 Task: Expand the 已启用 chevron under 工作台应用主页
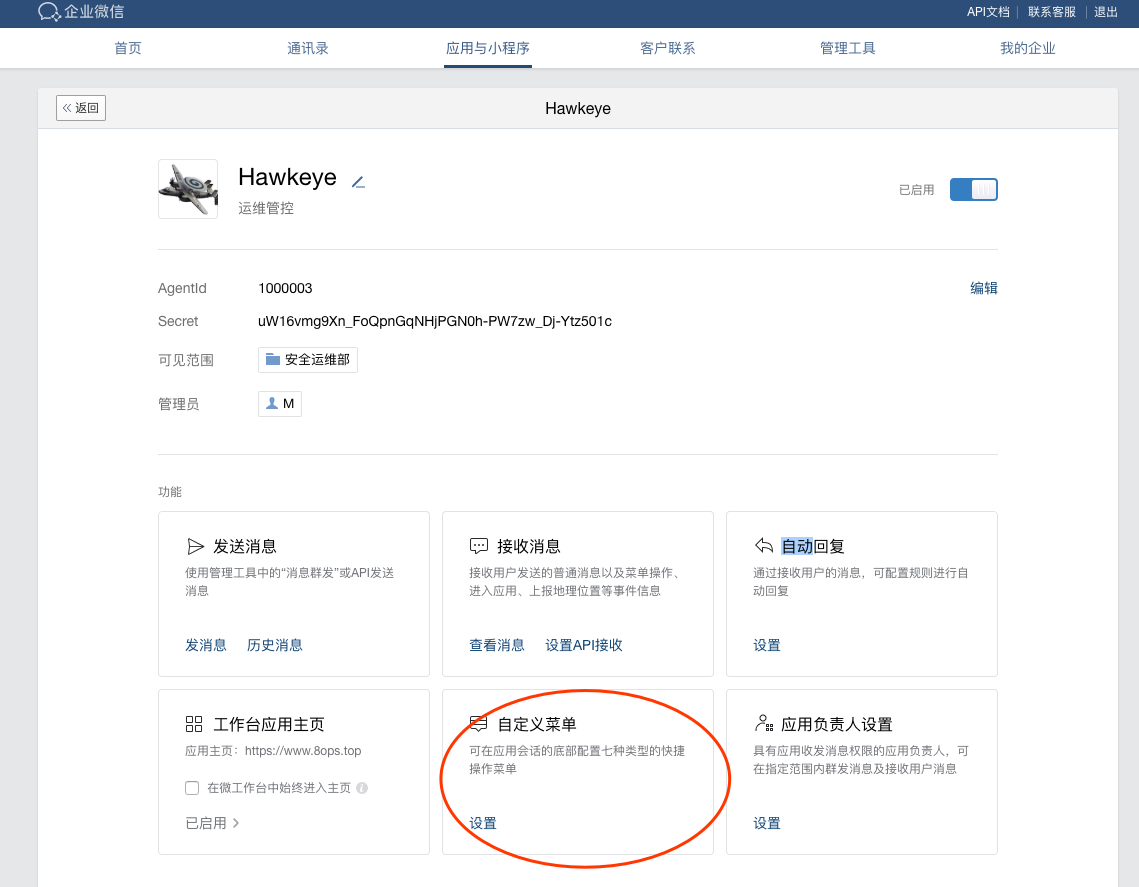(235, 822)
